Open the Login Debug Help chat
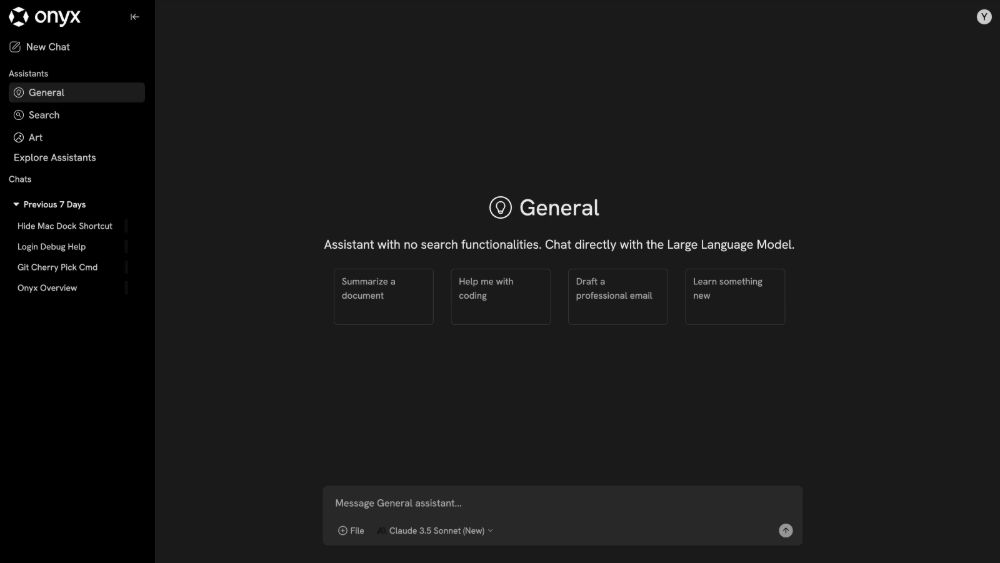1000x563 pixels. point(52,247)
